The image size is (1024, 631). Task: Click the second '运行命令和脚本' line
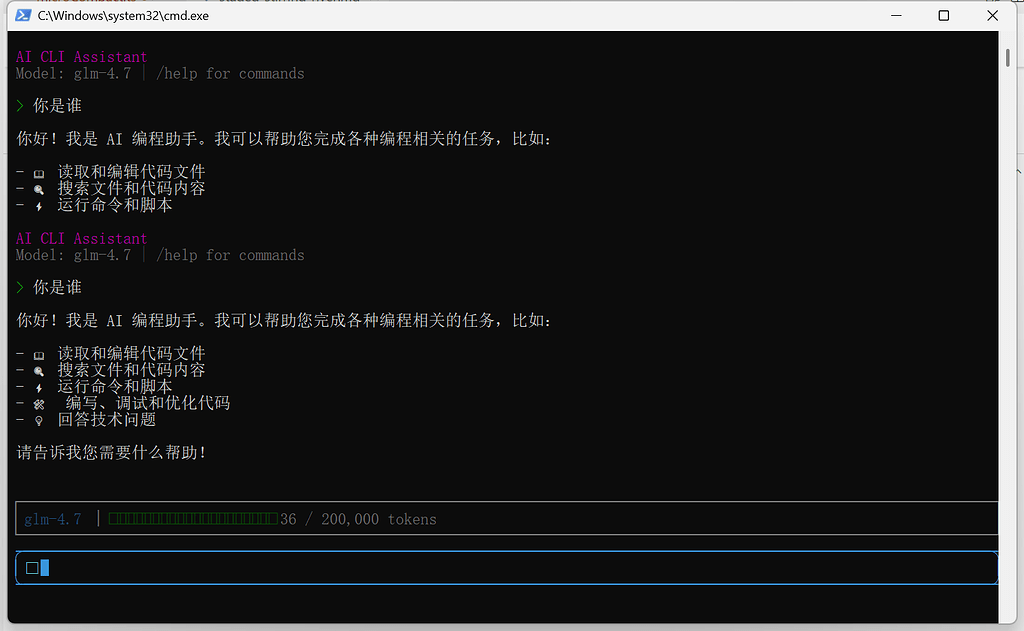click(x=115, y=386)
